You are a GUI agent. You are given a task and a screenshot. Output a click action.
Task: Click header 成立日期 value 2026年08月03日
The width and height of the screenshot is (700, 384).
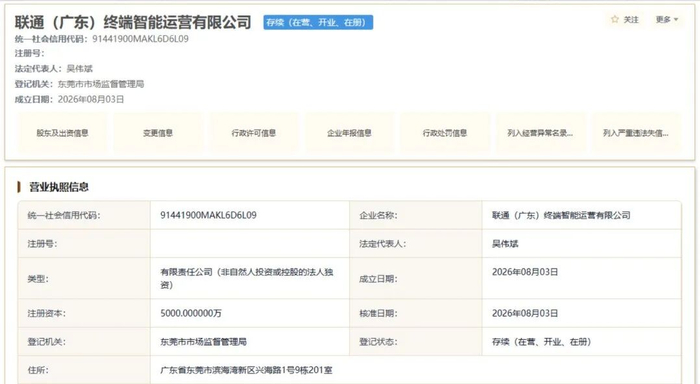point(91,99)
